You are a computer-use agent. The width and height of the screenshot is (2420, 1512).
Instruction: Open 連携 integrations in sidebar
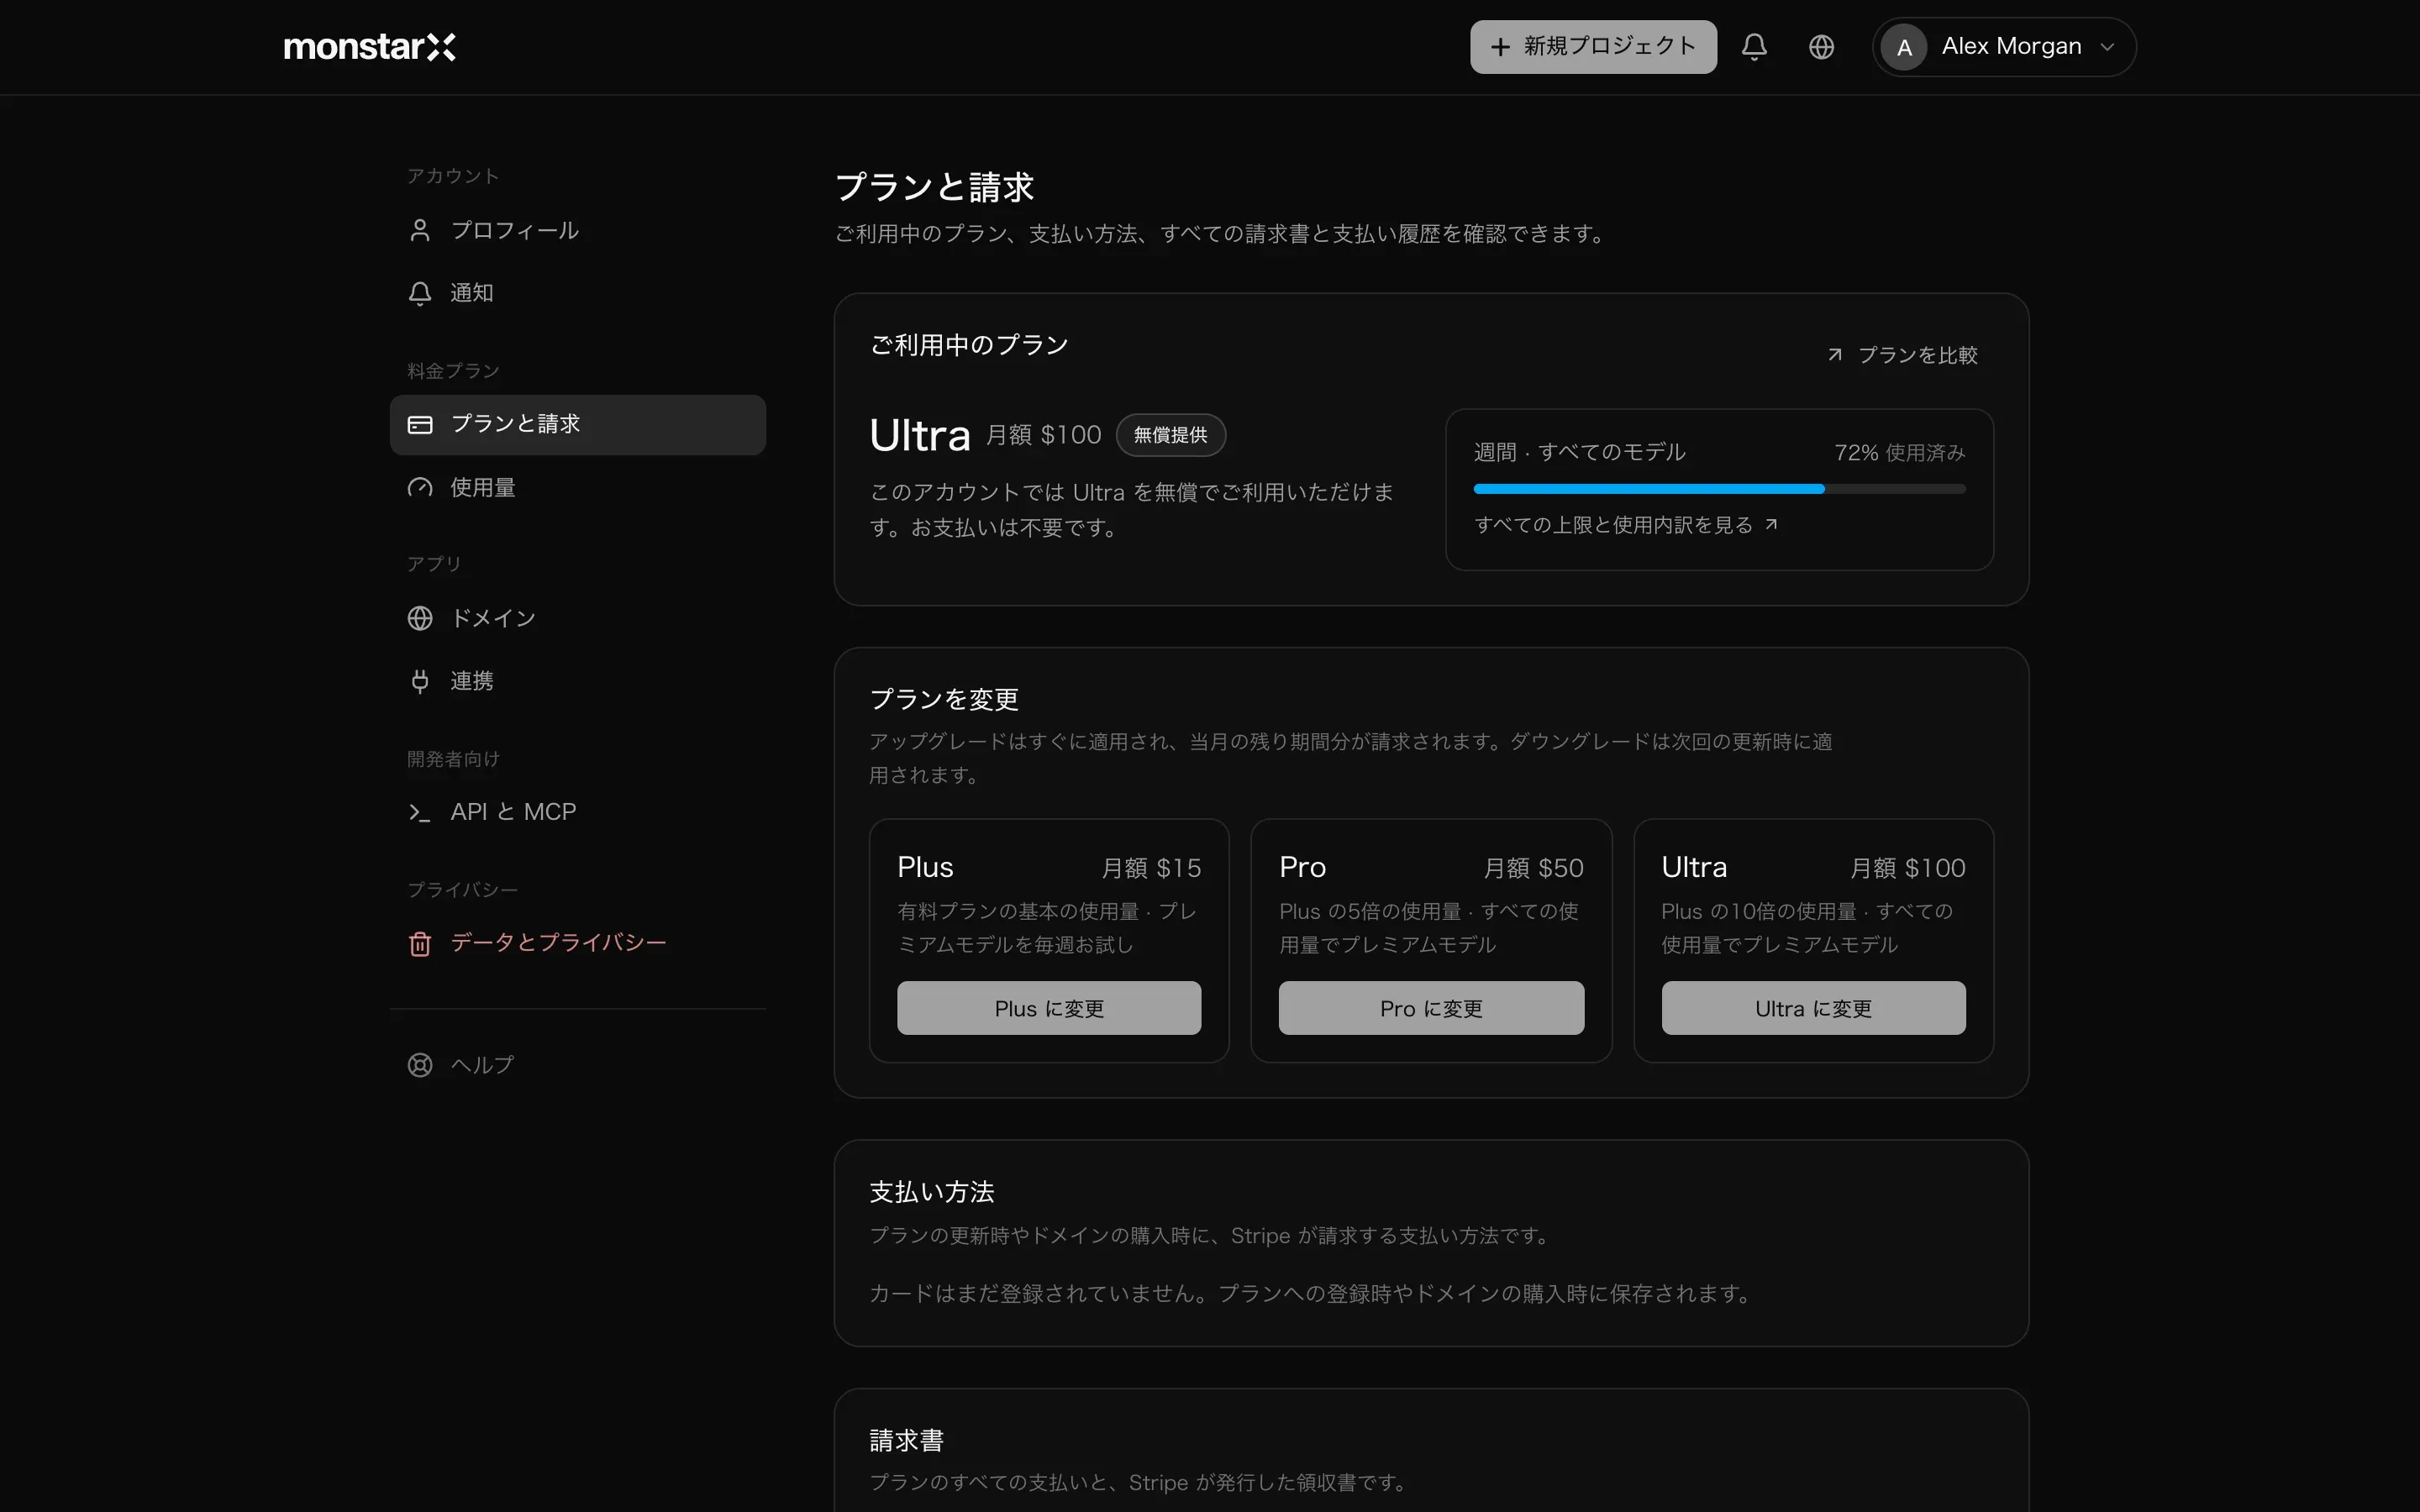[578, 681]
